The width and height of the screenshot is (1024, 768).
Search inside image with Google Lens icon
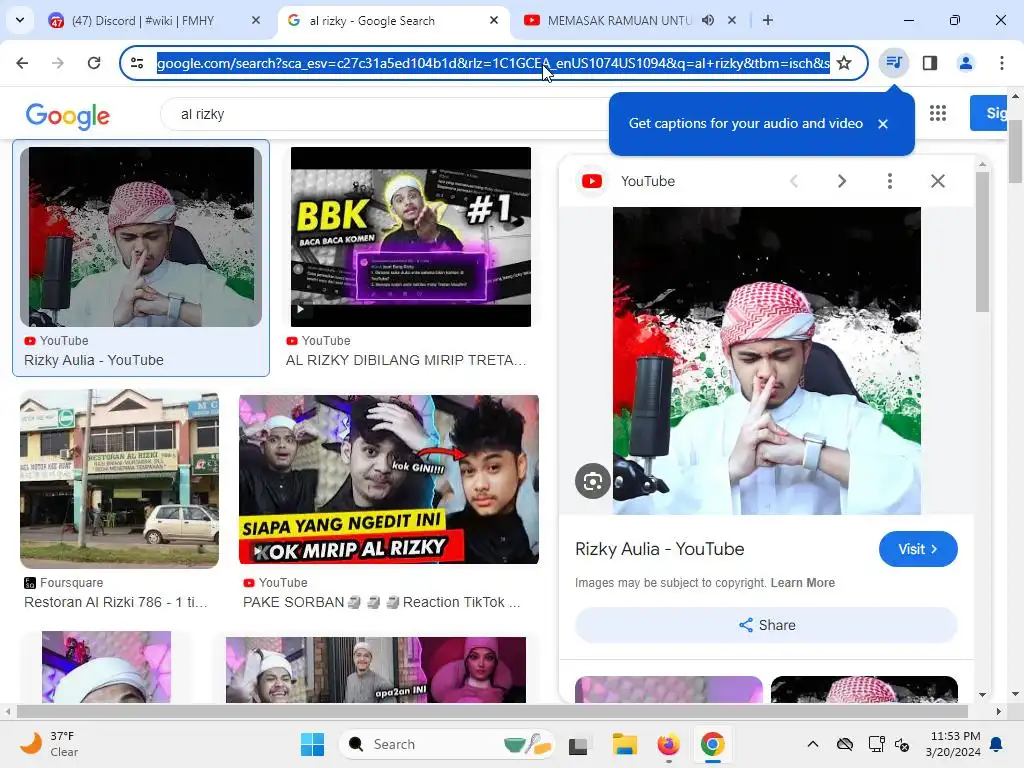[x=592, y=481]
